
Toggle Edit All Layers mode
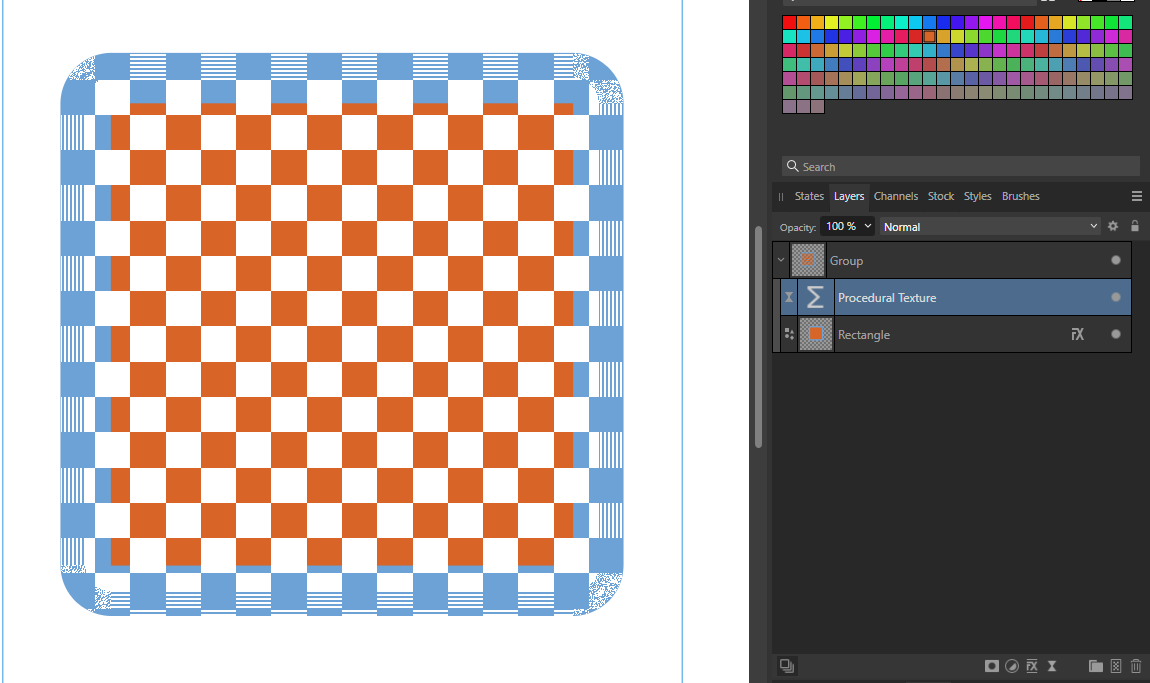click(787, 666)
